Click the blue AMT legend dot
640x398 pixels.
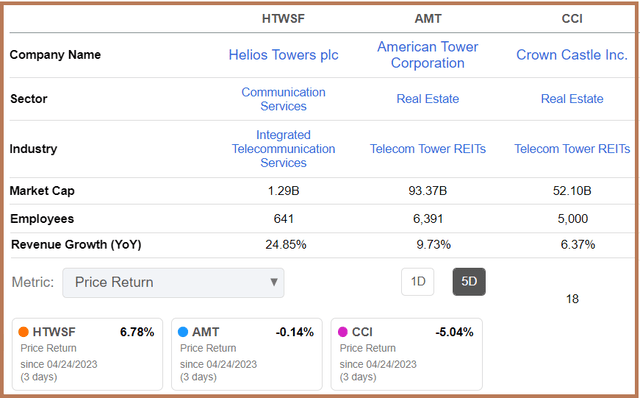183,332
